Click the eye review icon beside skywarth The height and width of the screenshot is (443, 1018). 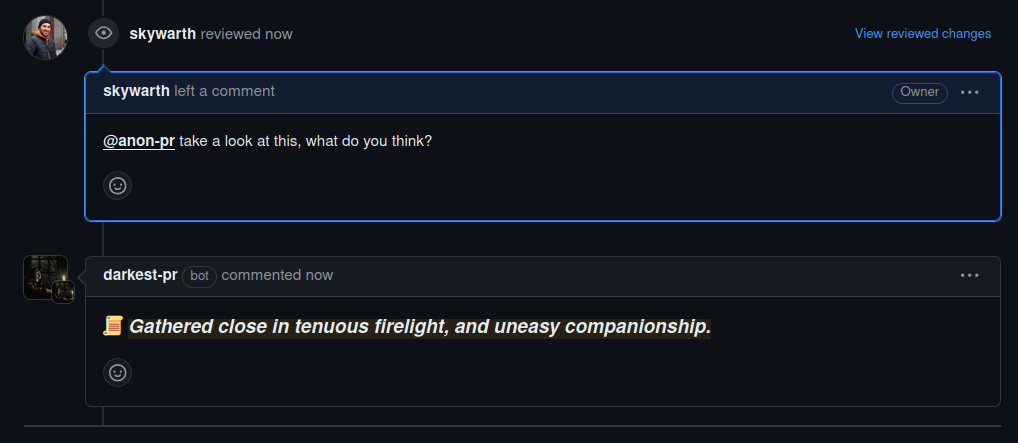(103, 33)
